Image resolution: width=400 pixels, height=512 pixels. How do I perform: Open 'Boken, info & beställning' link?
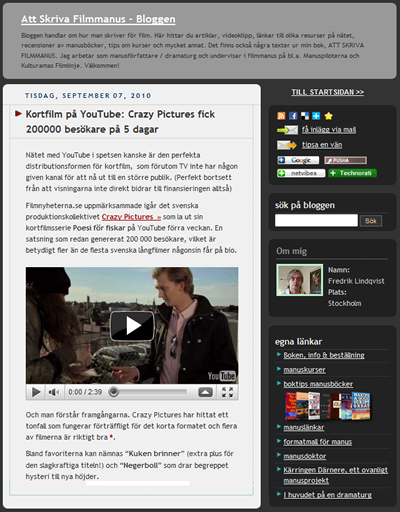click(x=324, y=355)
